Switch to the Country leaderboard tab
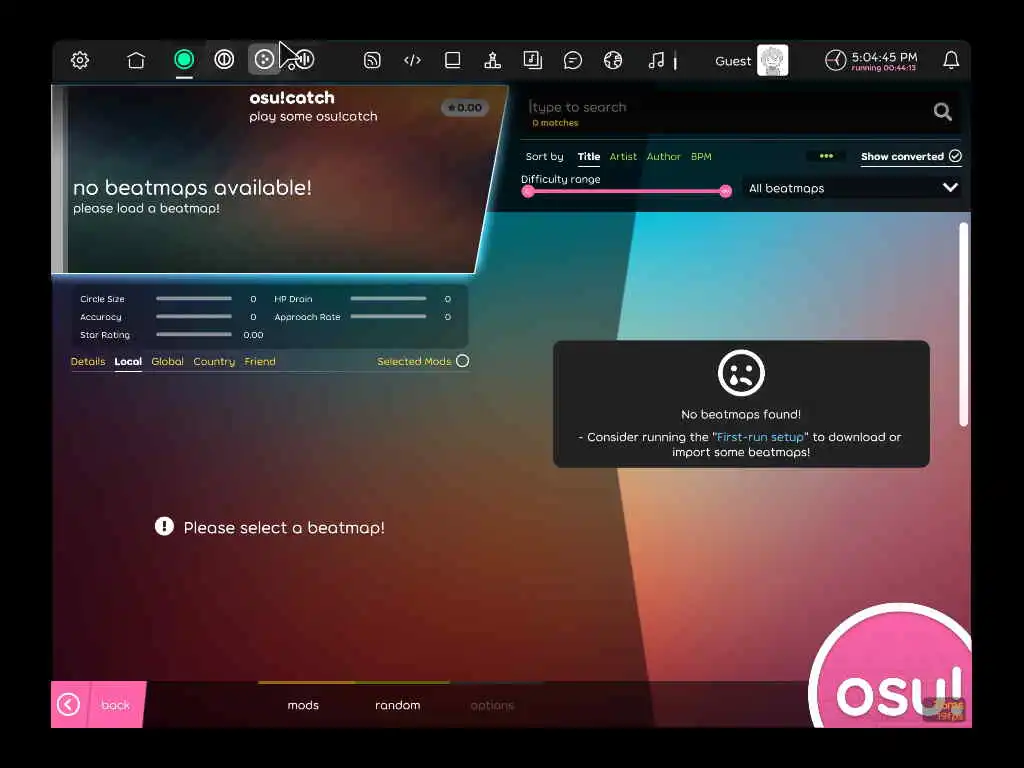 coord(214,362)
